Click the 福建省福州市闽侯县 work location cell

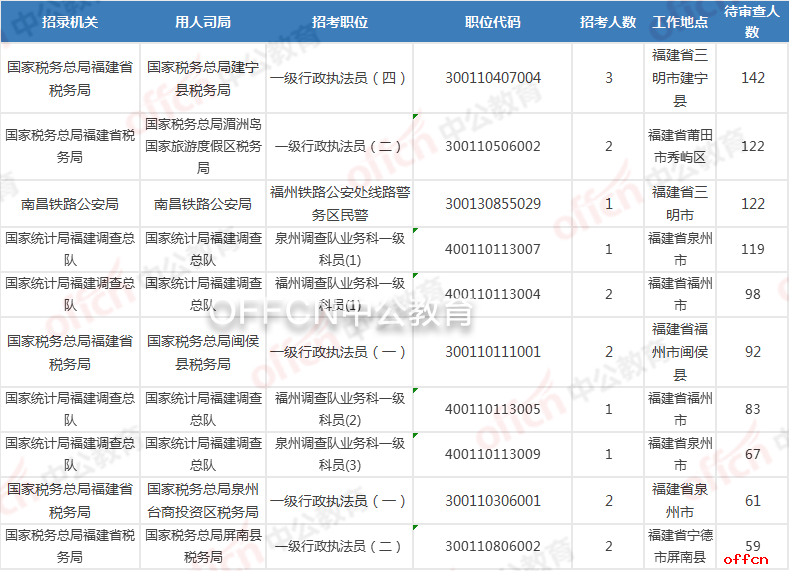(x=680, y=352)
